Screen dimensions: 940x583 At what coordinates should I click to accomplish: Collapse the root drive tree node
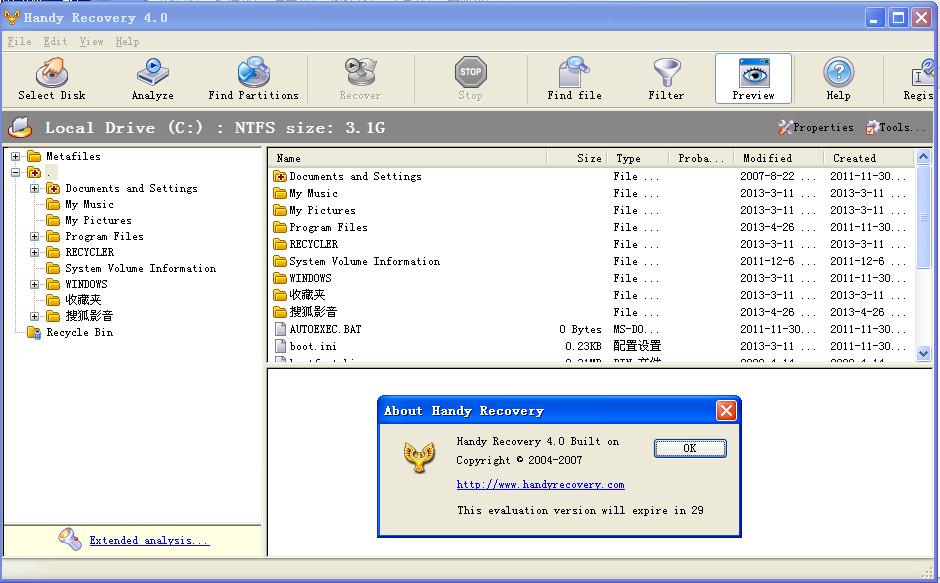coord(16,172)
